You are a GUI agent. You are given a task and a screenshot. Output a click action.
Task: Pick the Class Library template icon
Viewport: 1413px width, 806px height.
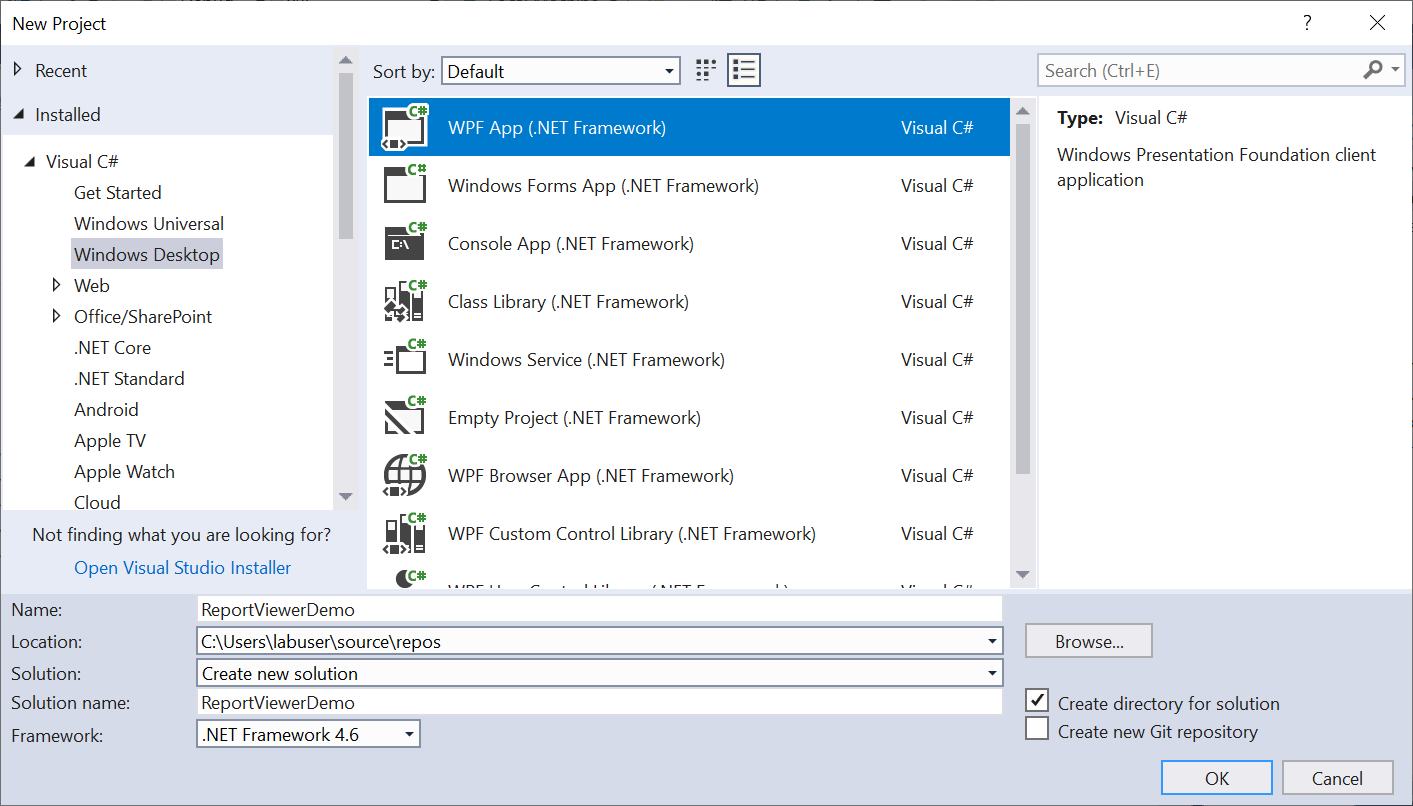coord(405,302)
